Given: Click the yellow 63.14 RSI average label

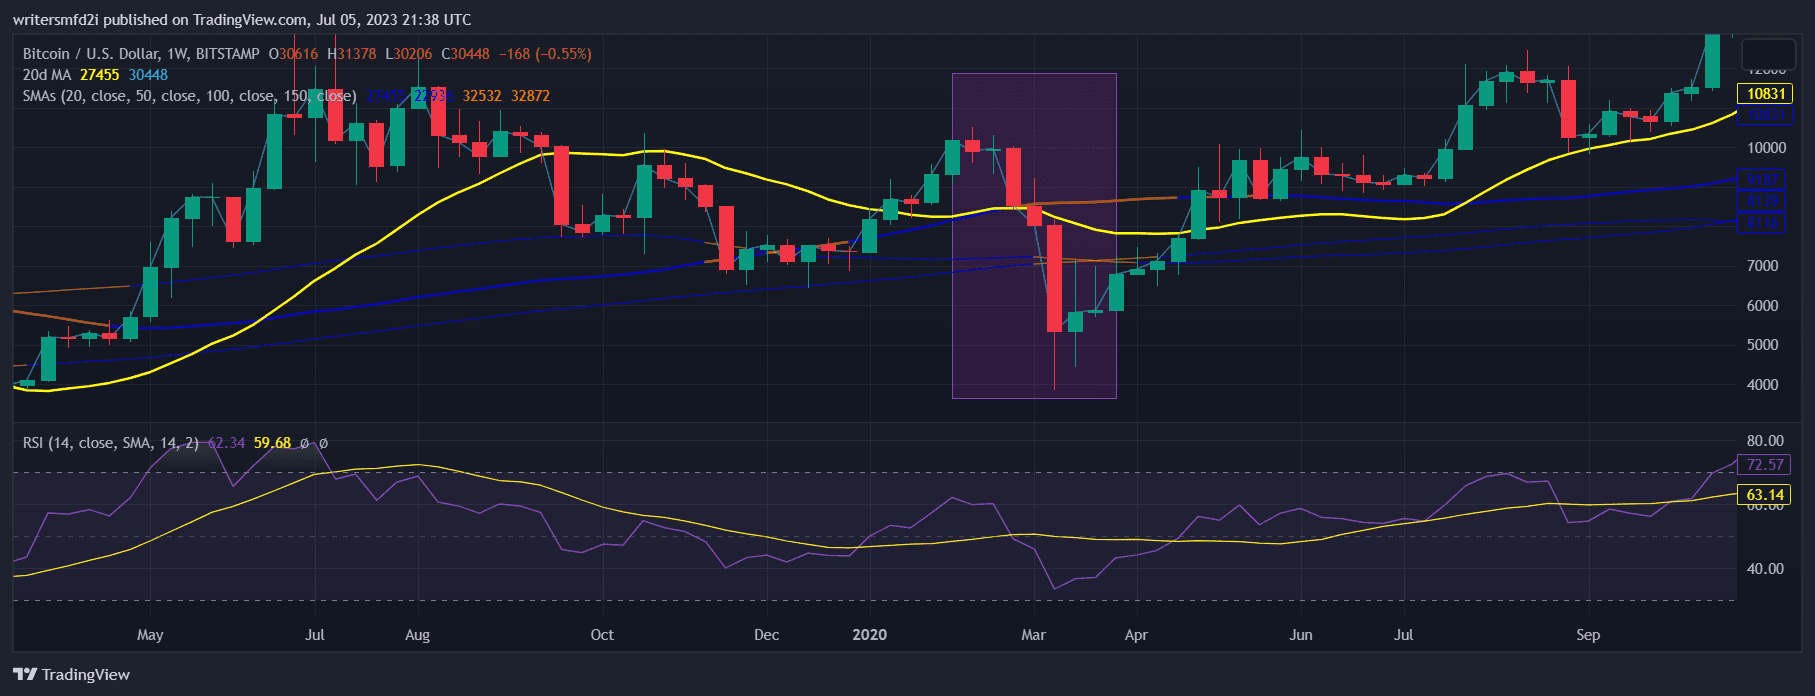Looking at the screenshot, I should click(1766, 494).
